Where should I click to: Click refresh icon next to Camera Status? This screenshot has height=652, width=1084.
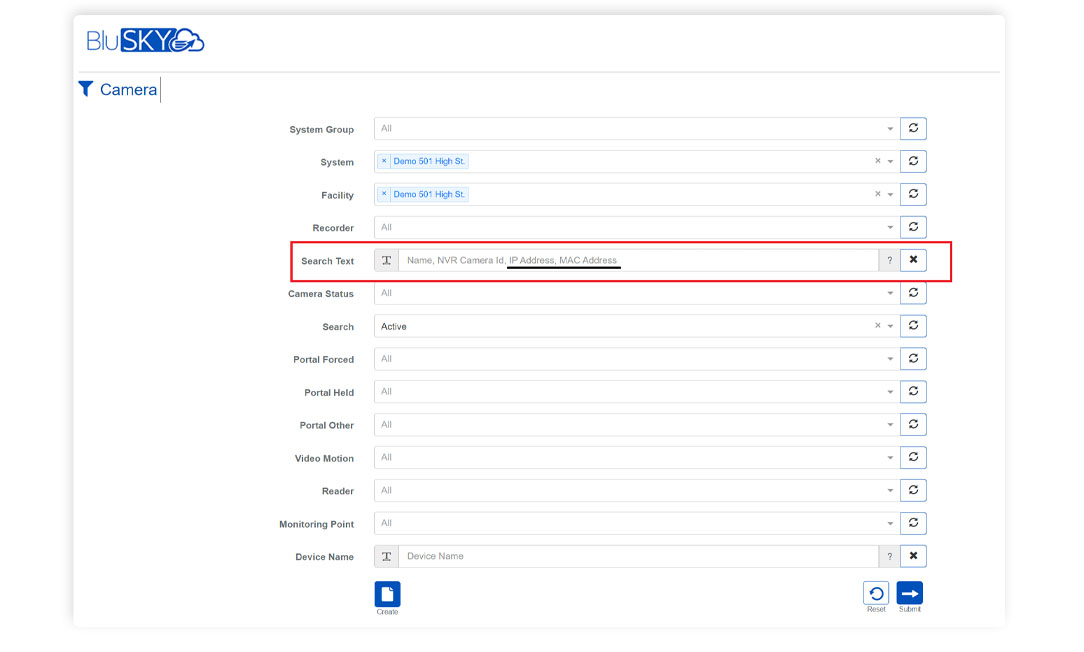pos(913,293)
